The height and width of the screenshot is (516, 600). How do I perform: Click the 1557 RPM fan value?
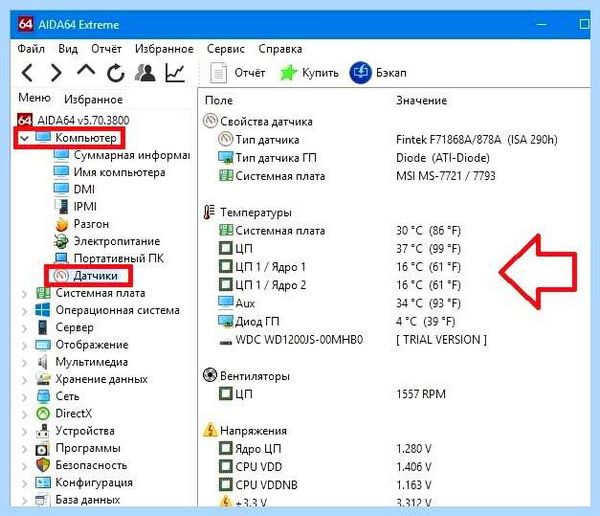click(x=421, y=394)
